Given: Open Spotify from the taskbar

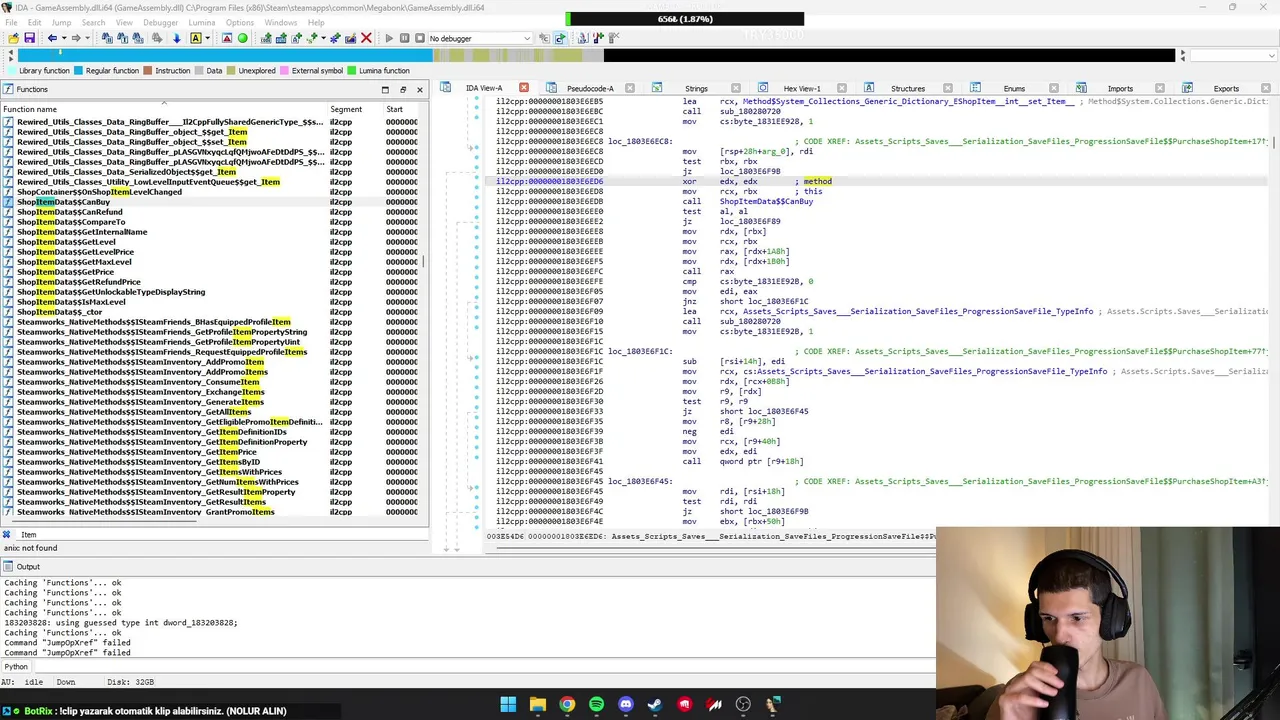Looking at the screenshot, I should 596,704.
